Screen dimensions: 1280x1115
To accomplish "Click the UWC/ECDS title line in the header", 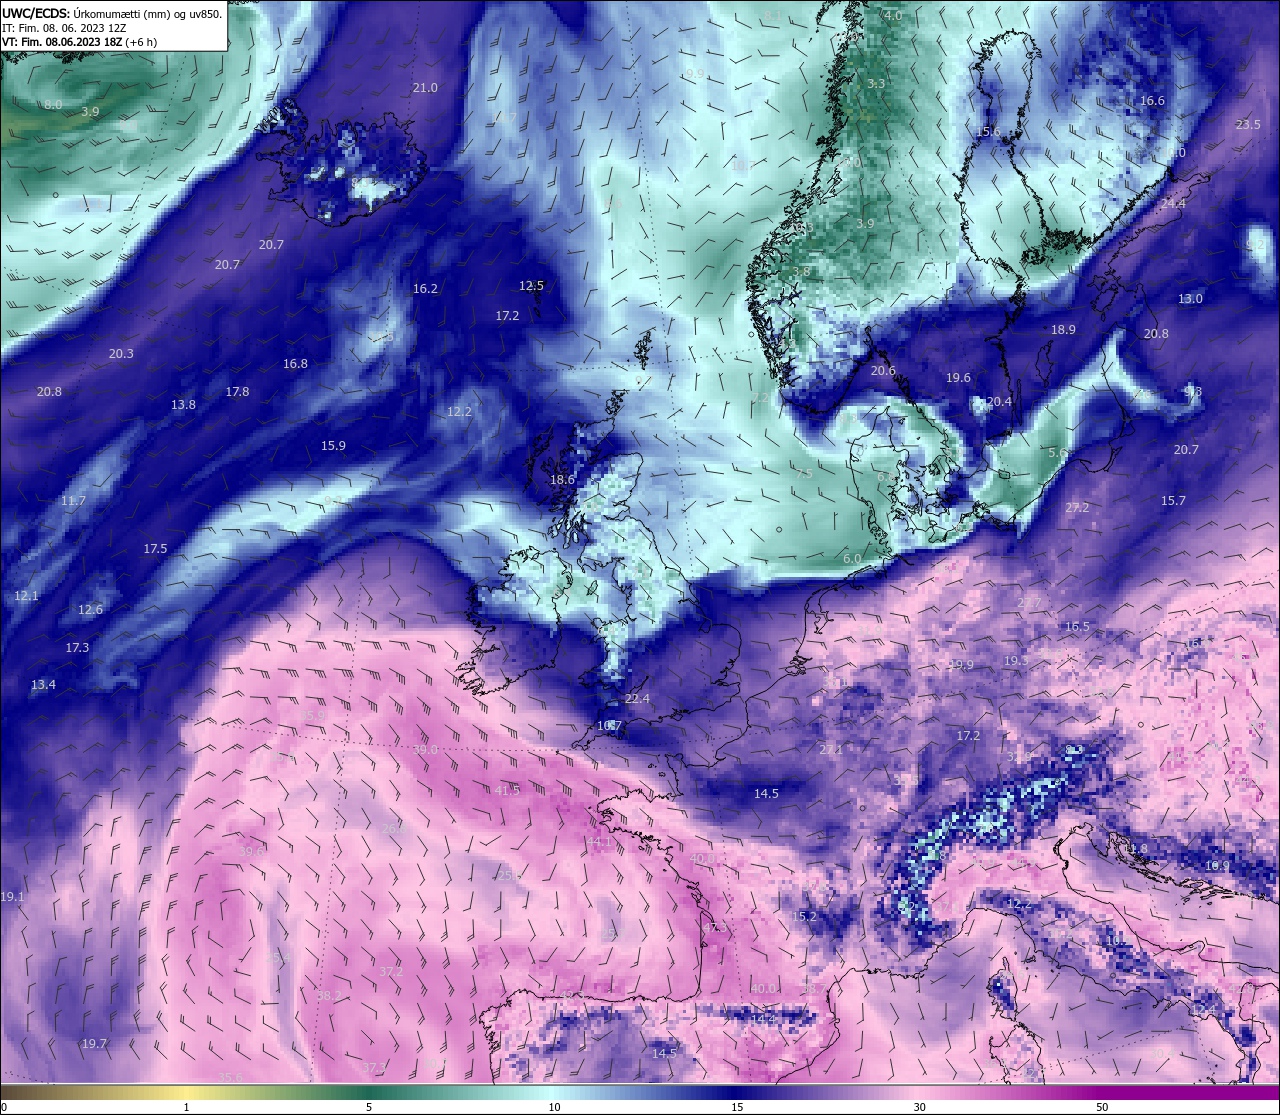I will pyautogui.click(x=112, y=14).
